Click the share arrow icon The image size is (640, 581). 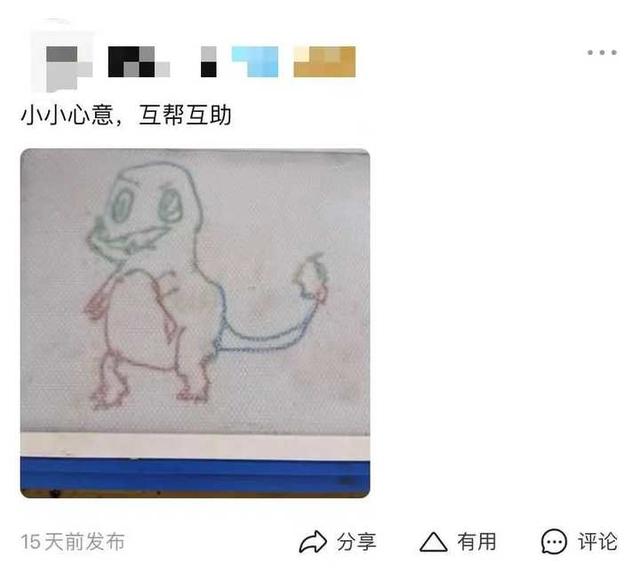[x=313, y=542]
